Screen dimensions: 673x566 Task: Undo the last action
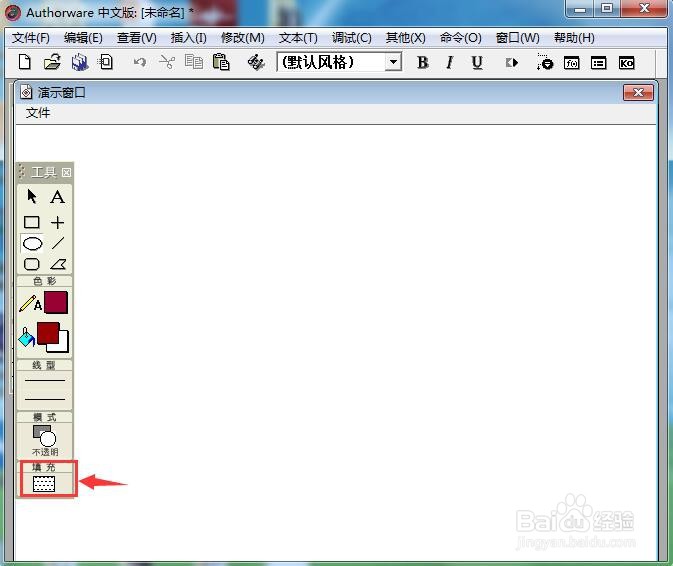tap(139, 63)
